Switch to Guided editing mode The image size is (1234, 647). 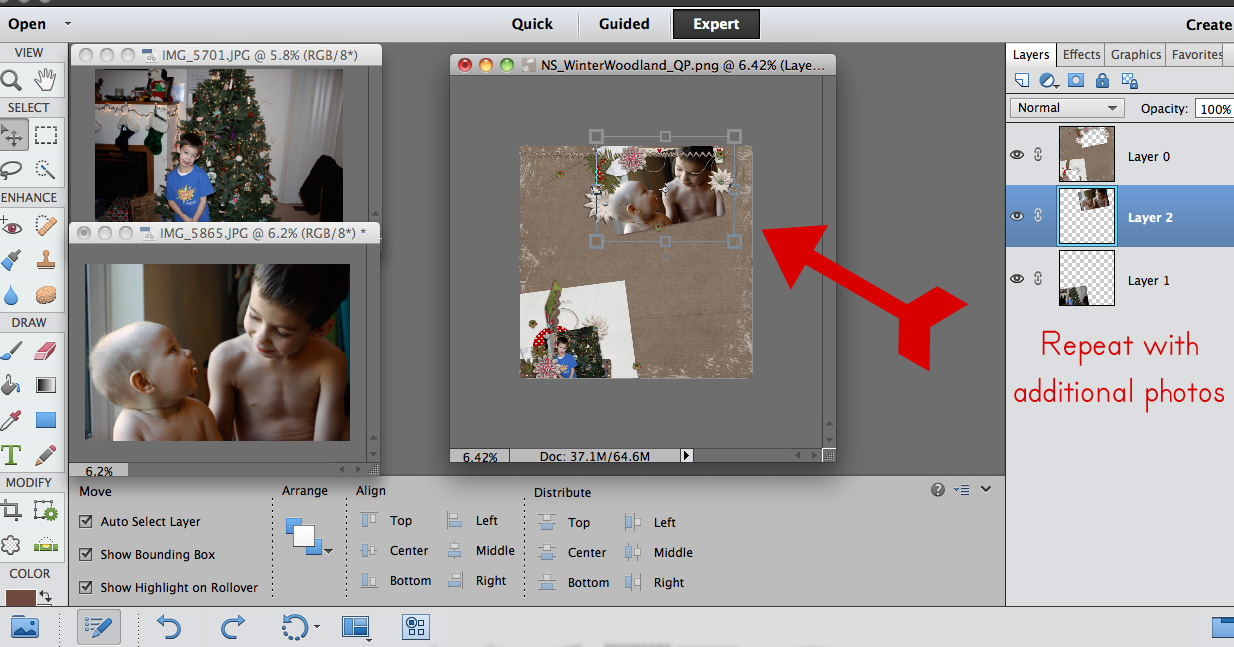coord(624,24)
